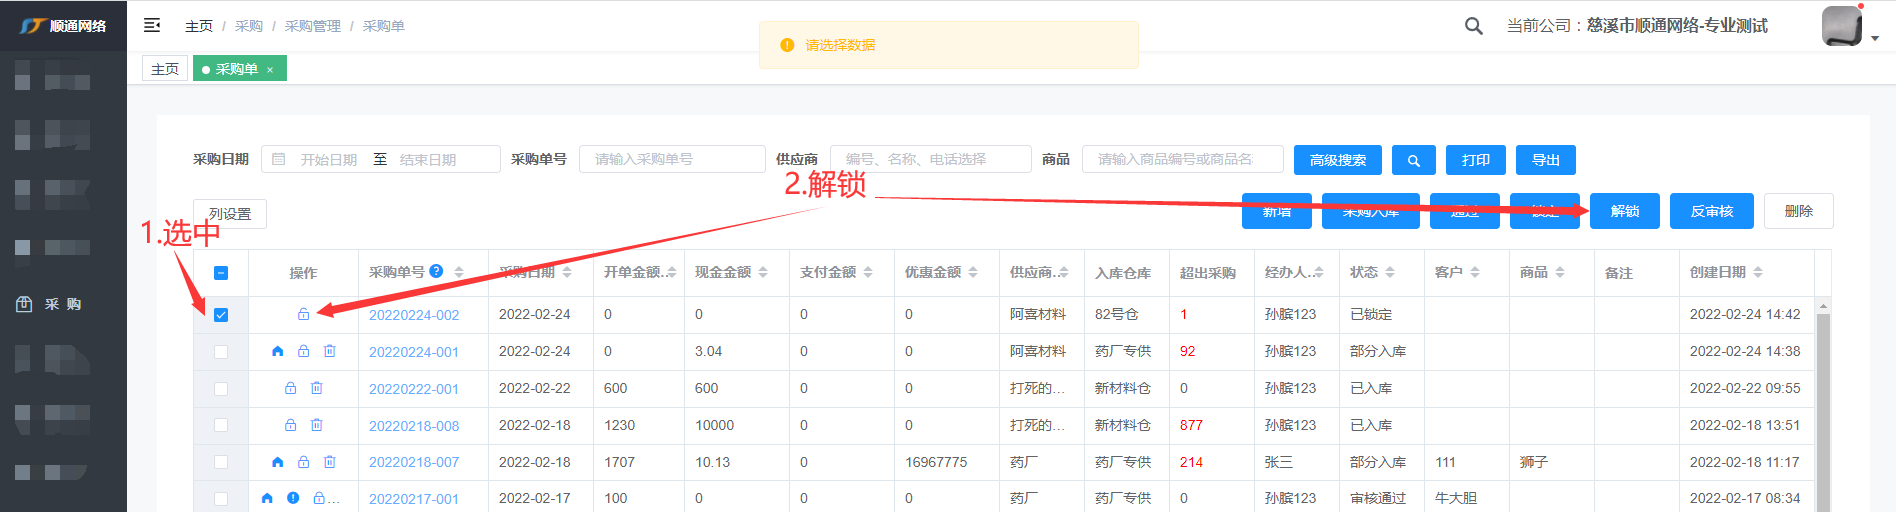The image size is (1896, 512).
Task: Click exclamation icon in row 20220217-001
Action: (x=293, y=498)
